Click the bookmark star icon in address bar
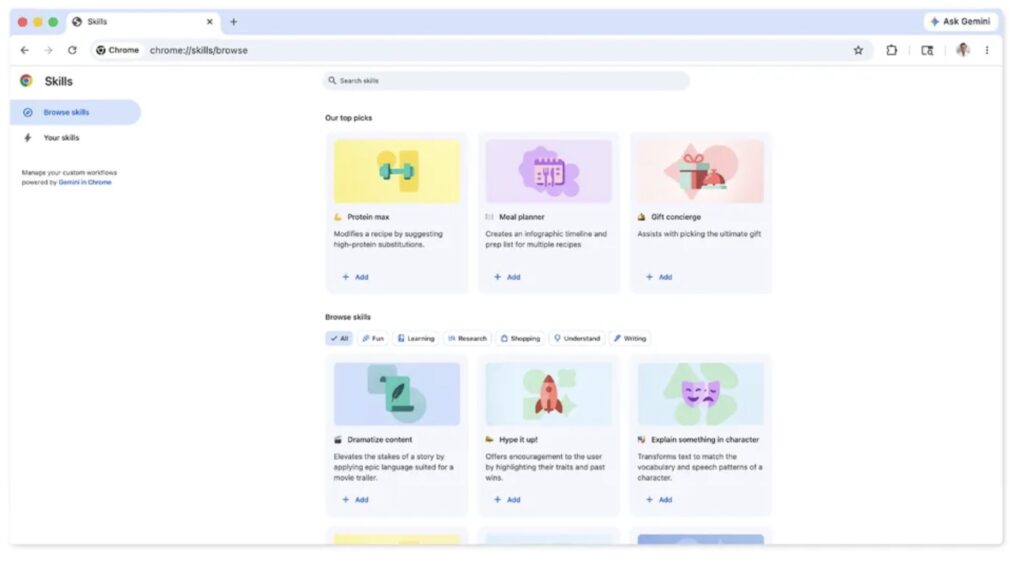The image size is (1024, 566). 858,50
